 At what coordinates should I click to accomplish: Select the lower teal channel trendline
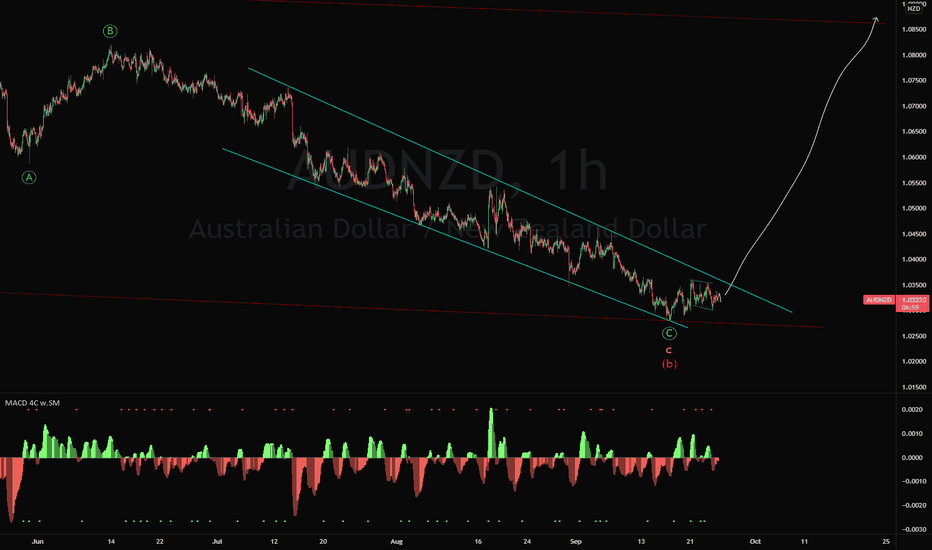[455, 238]
